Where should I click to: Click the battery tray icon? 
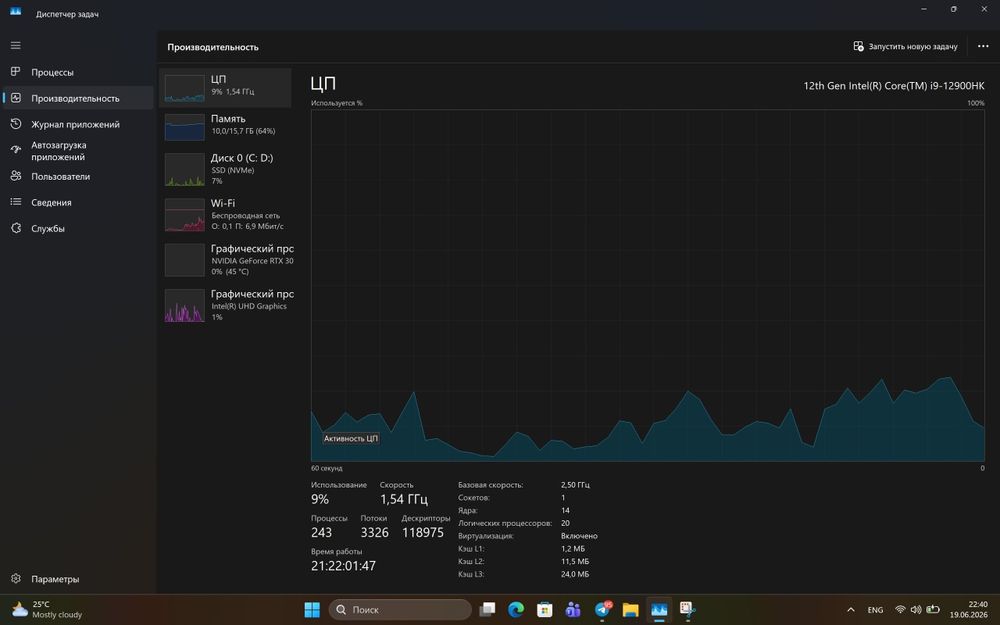pyautogui.click(x=933, y=610)
